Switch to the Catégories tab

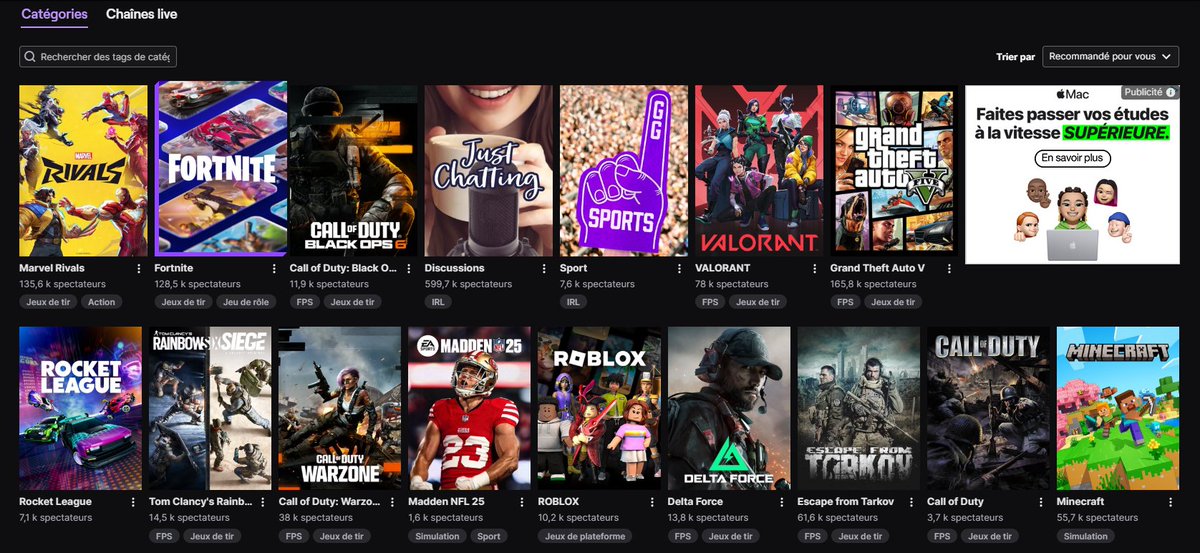coord(54,15)
